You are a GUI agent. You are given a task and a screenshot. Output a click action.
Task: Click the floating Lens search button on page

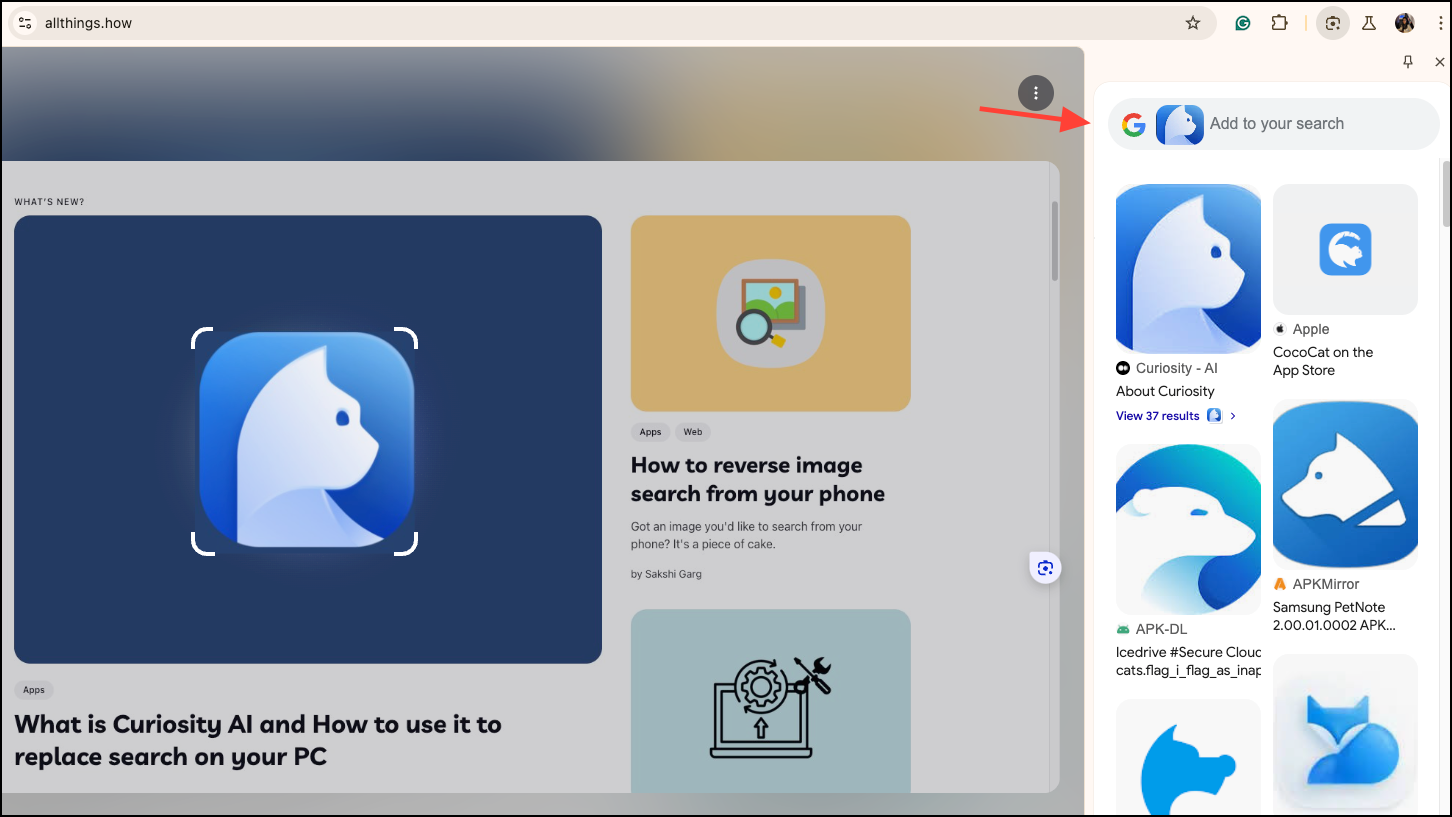[x=1045, y=568]
